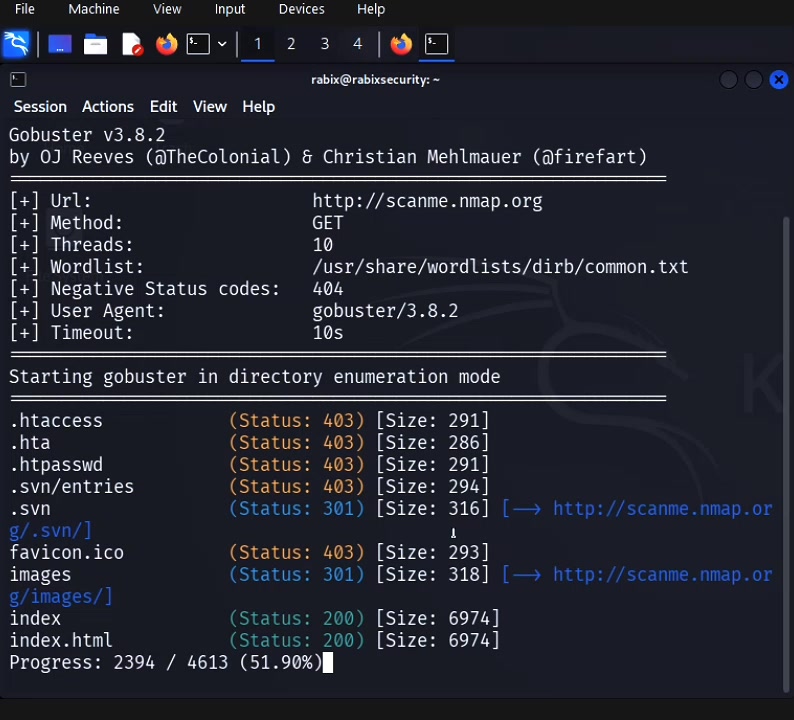Click the terminal vertical scrollbar
This screenshot has height=720, width=794.
pos(786,454)
